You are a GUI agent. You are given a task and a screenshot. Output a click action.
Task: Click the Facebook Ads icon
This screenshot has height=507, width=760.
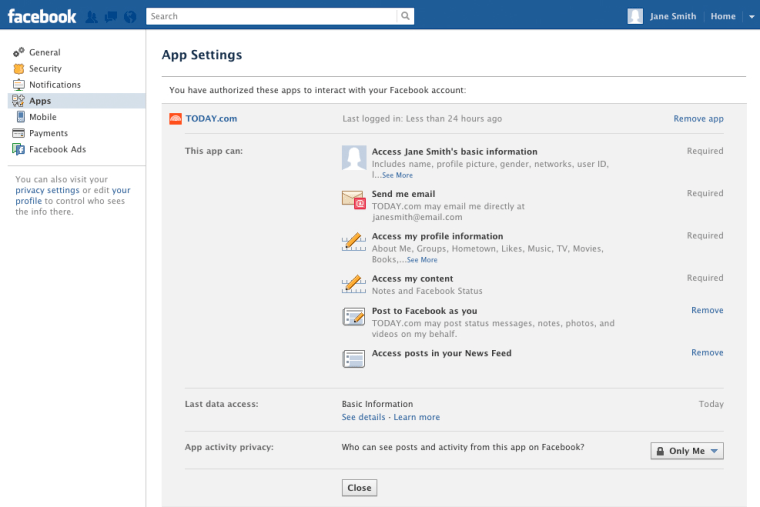(18, 149)
